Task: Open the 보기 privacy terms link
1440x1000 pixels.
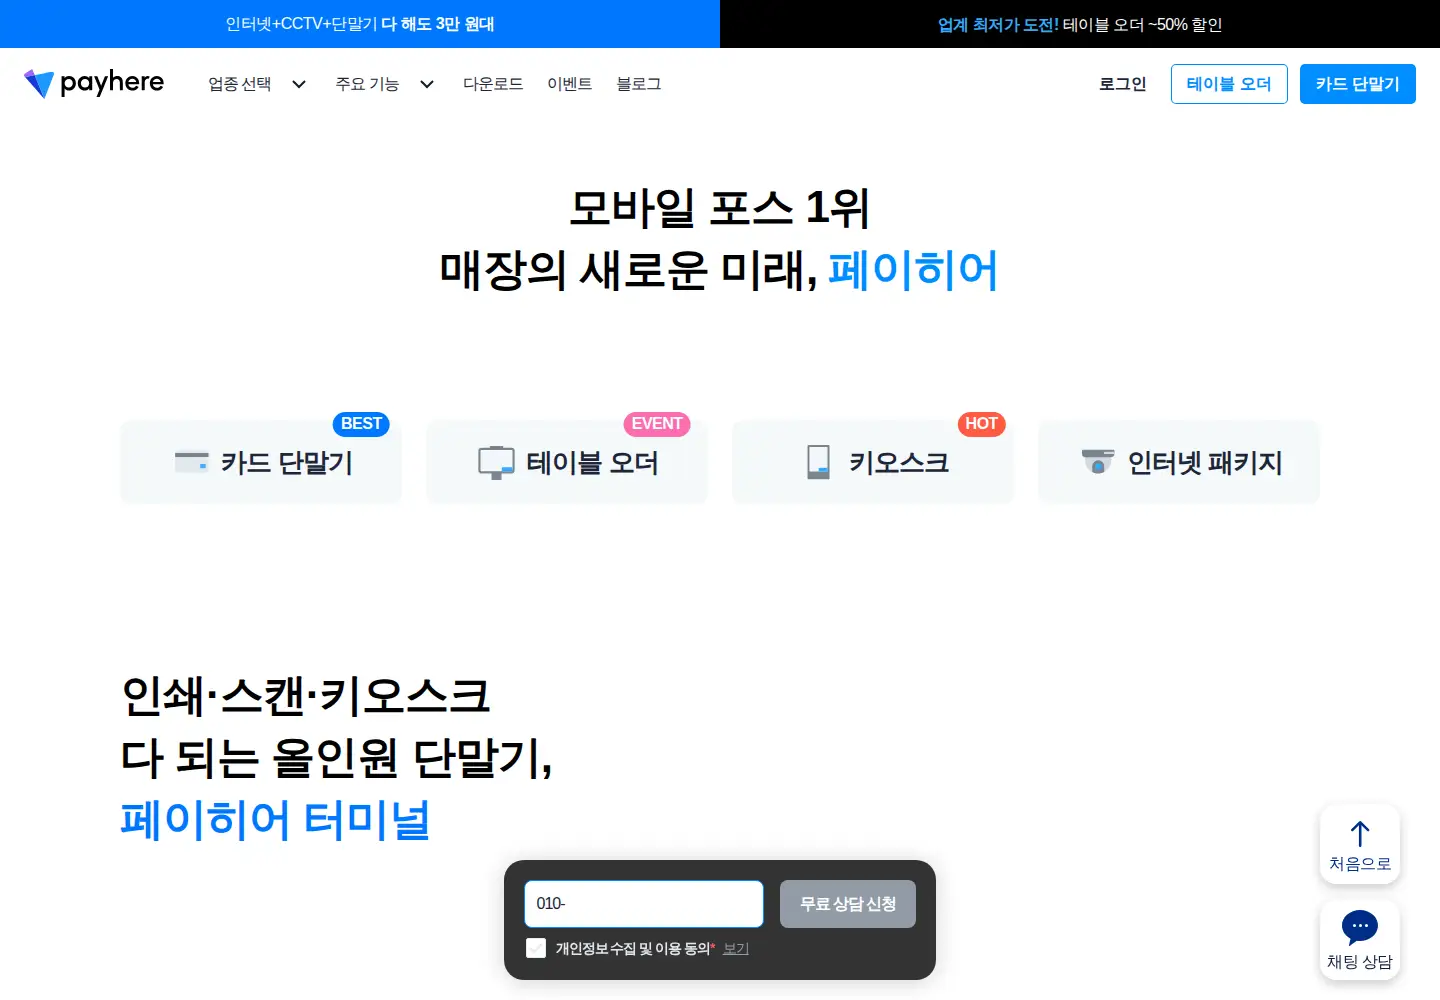Action: [x=736, y=948]
